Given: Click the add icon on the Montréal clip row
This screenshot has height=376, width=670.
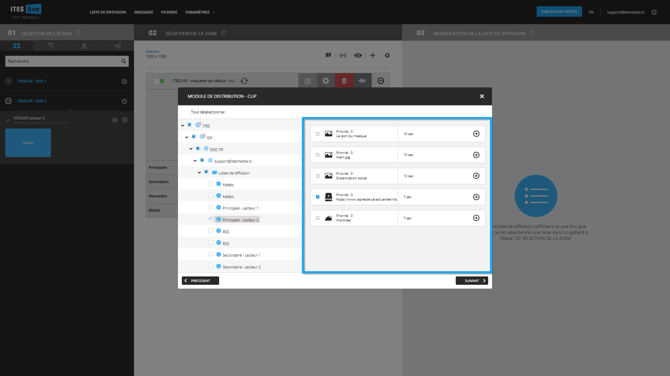Looking at the screenshot, I should 476,218.
